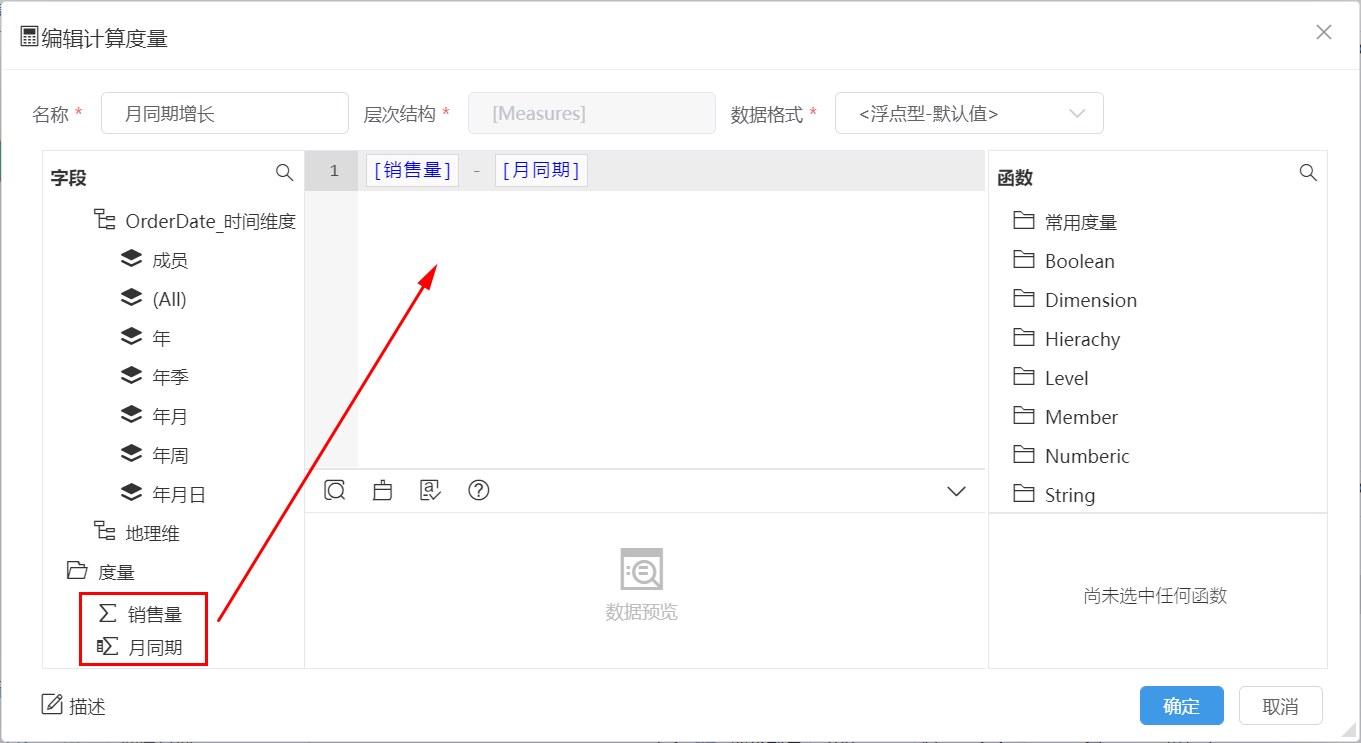The width and height of the screenshot is (1361, 743).
Task: Click the disabled 层次结构 [Measures] field
Action: (x=592, y=113)
